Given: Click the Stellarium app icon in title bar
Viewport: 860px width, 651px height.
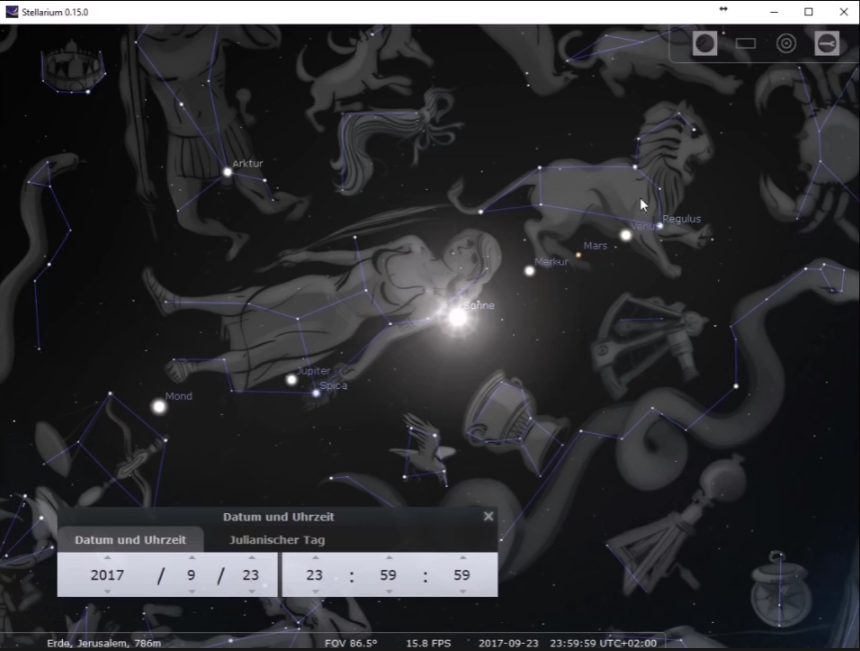Looking at the screenshot, I should pos(12,12).
